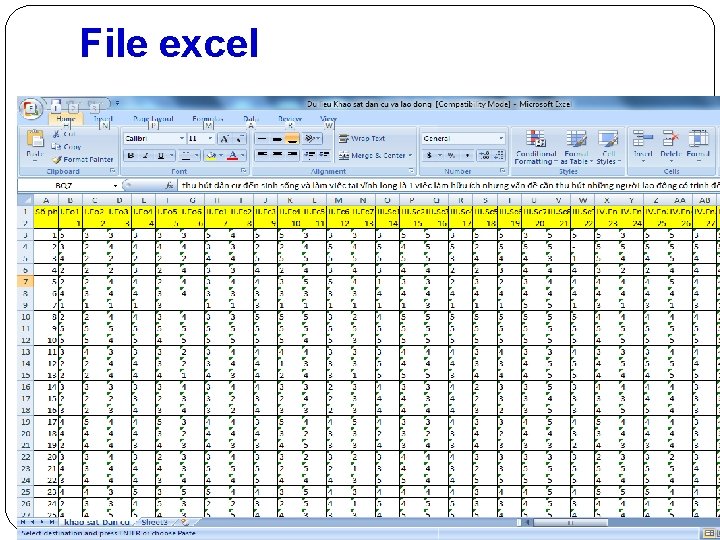Image resolution: width=720 pixels, height=540 pixels.
Task: Open the Font dialog launcher
Action: 243,171
